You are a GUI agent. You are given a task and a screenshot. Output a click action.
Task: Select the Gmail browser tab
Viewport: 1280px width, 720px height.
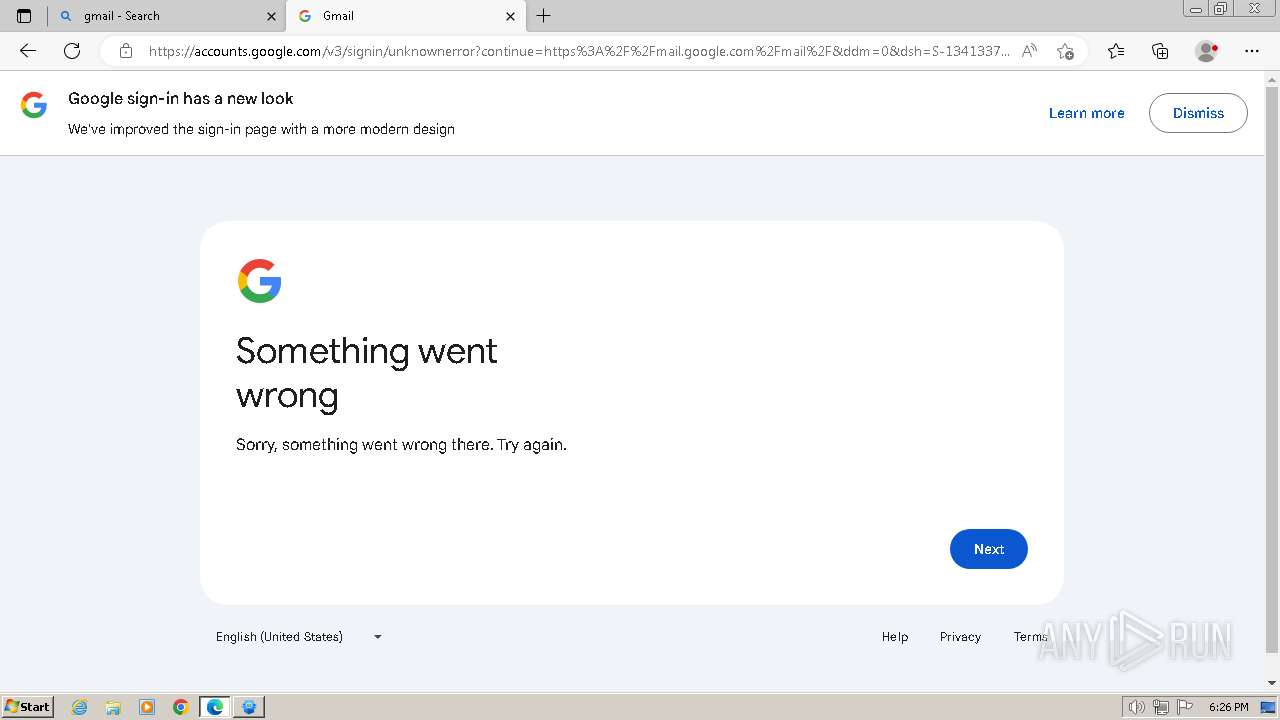click(406, 16)
